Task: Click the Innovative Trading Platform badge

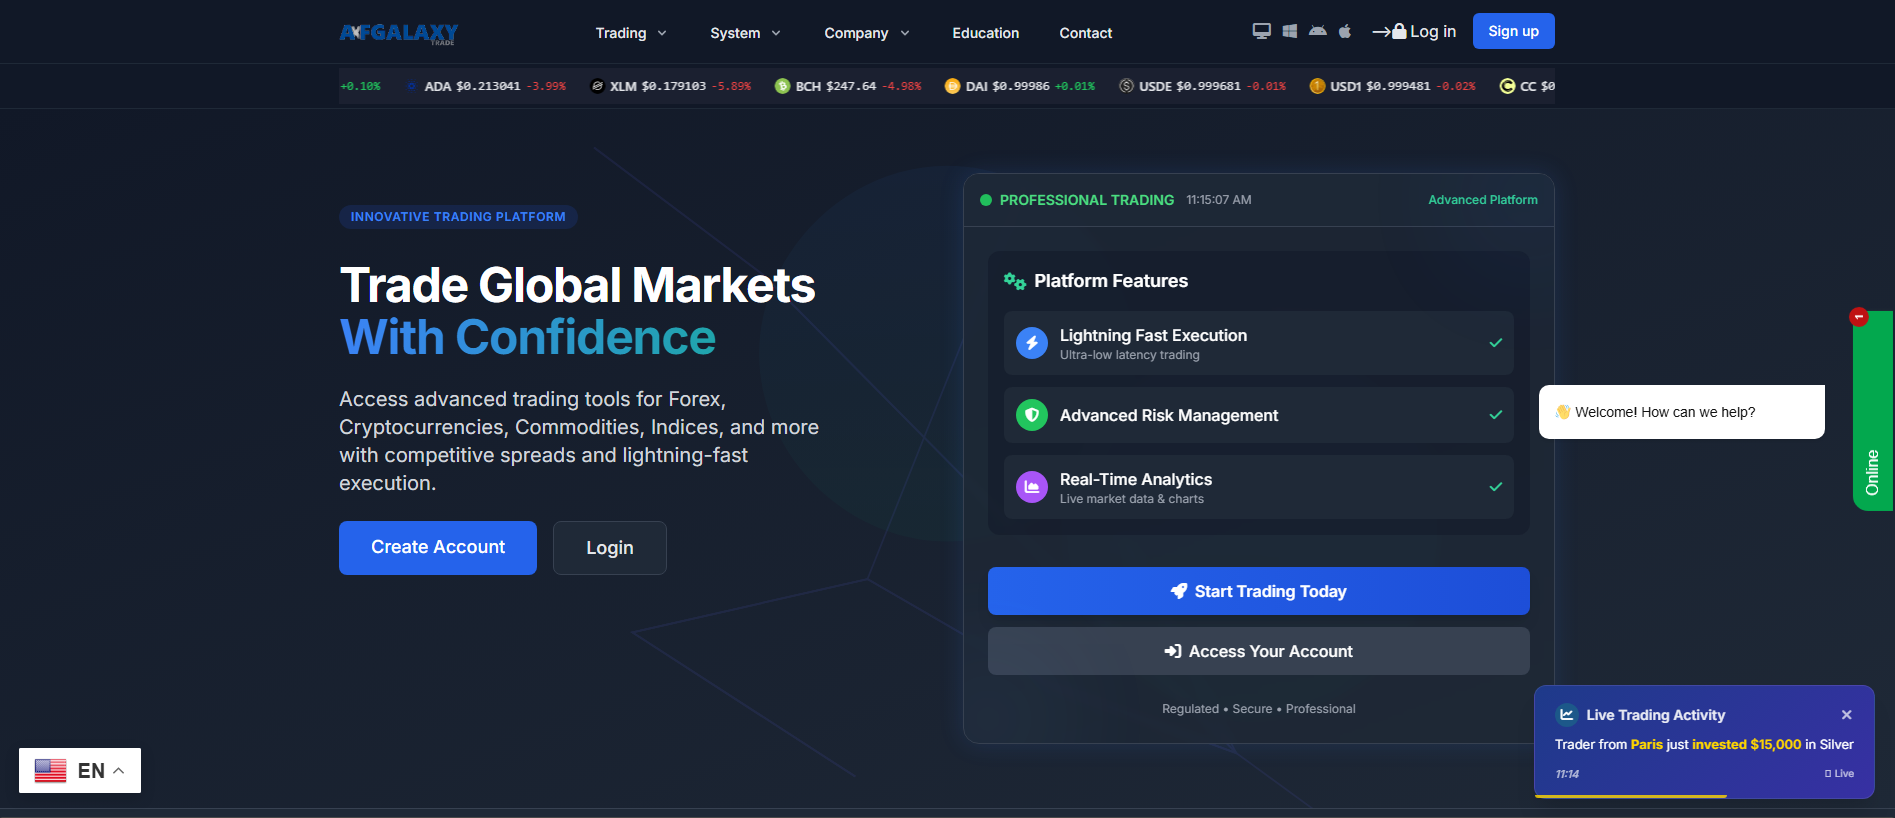Action: click(x=458, y=217)
